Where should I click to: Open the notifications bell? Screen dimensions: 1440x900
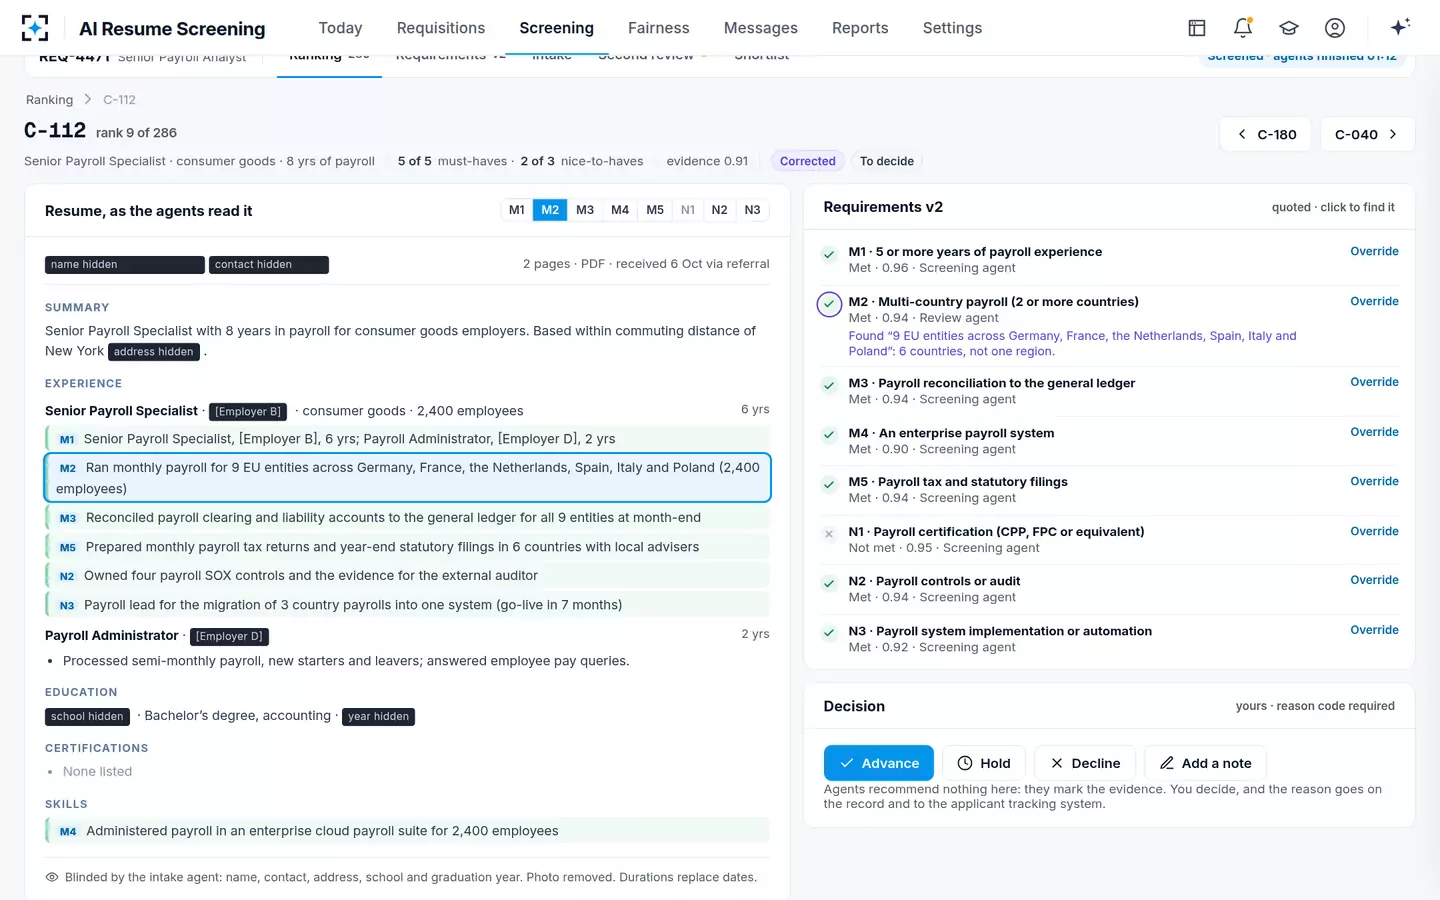pyautogui.click(x=1243, y=28)
